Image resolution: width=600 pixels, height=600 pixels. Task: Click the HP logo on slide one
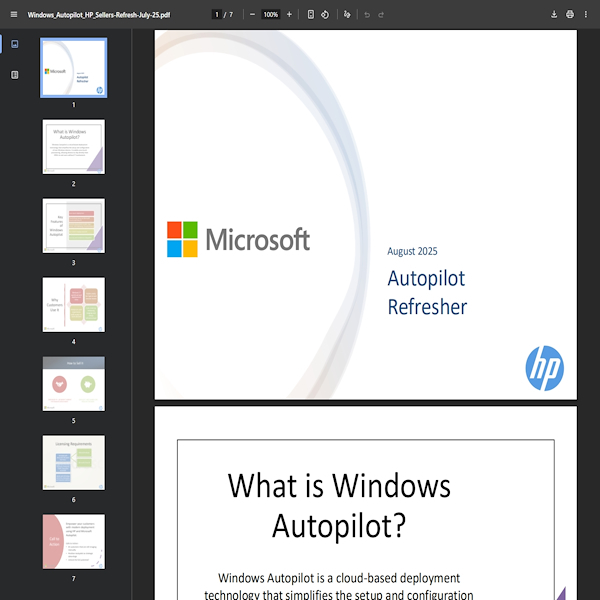point(545,368)
